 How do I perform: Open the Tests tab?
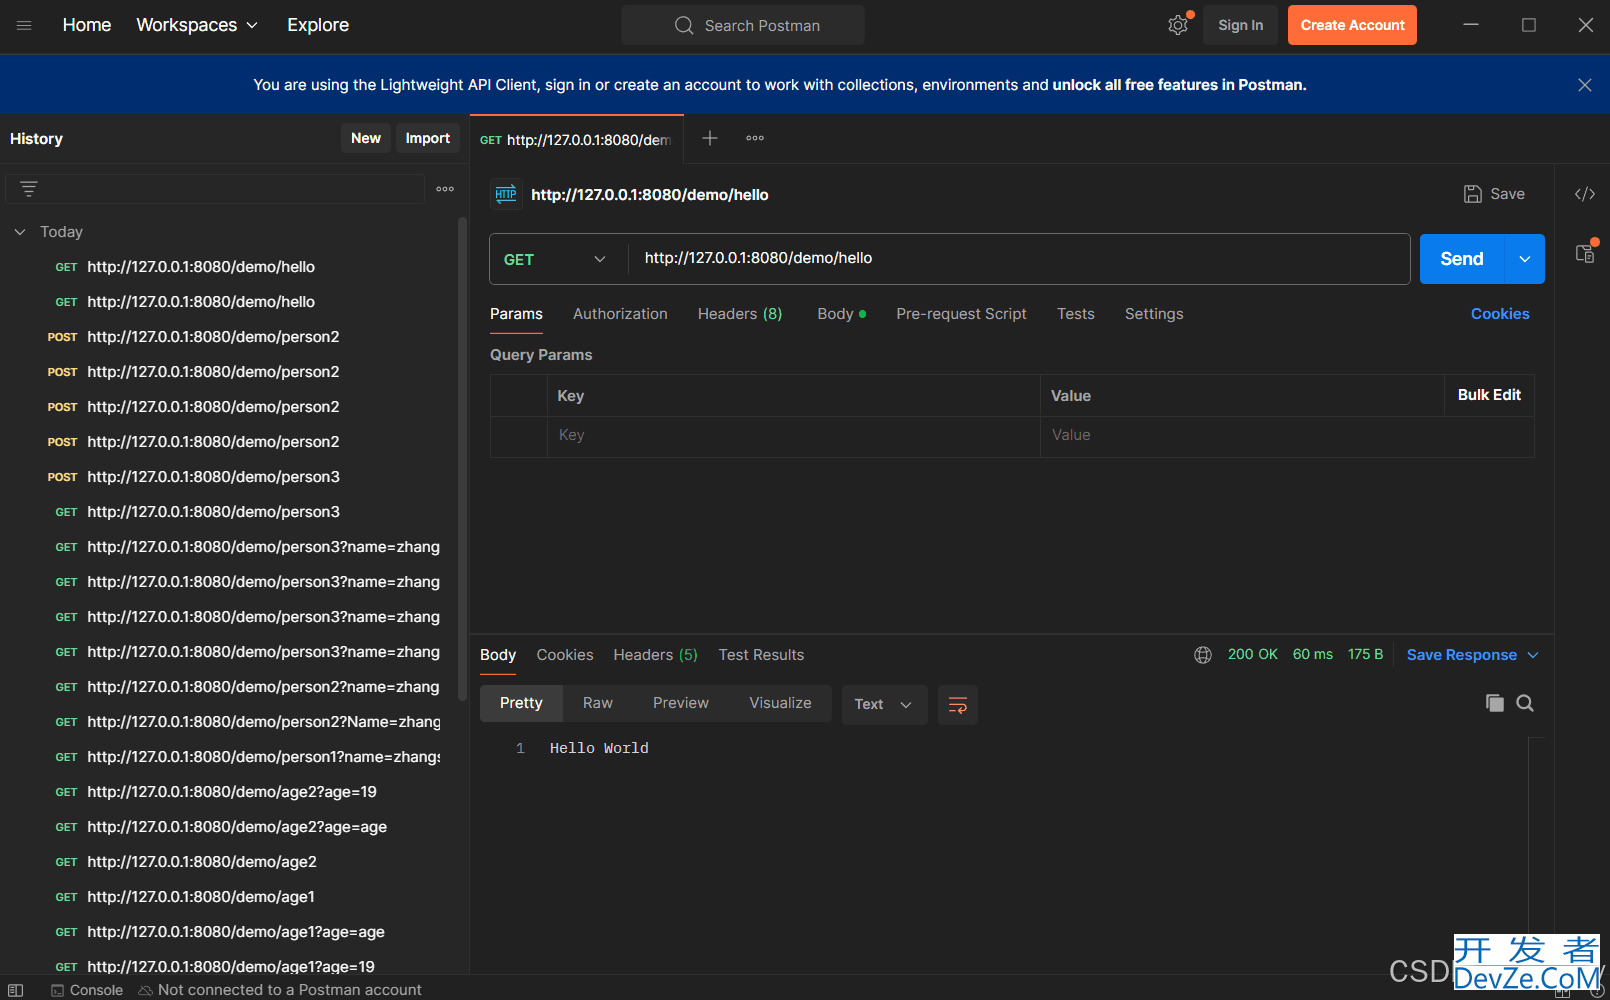[1076, 314]
